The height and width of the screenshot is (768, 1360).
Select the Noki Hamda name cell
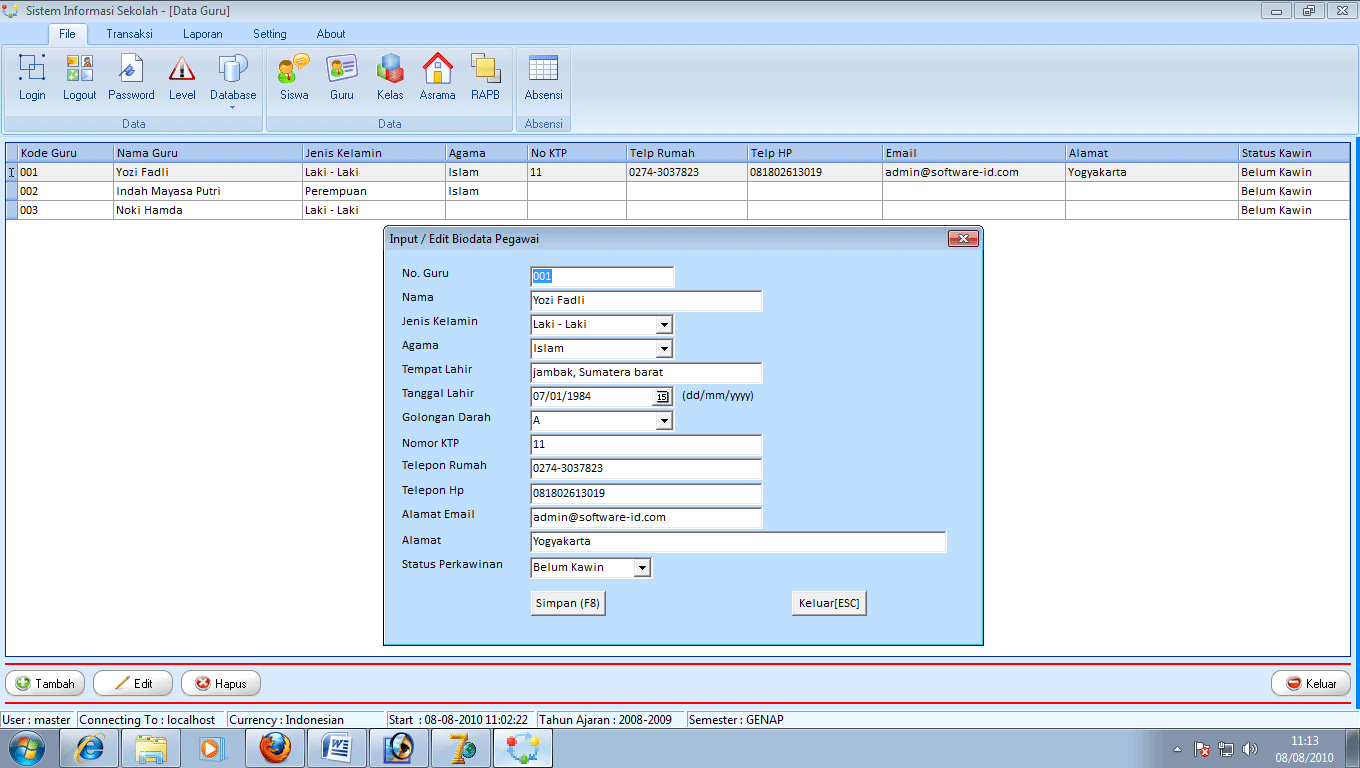coord(208,210)
